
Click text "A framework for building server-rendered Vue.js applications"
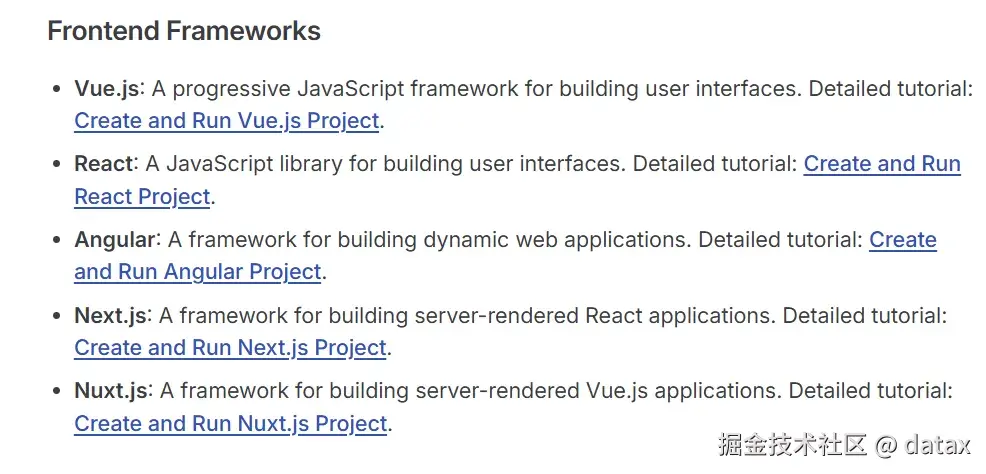468,391
